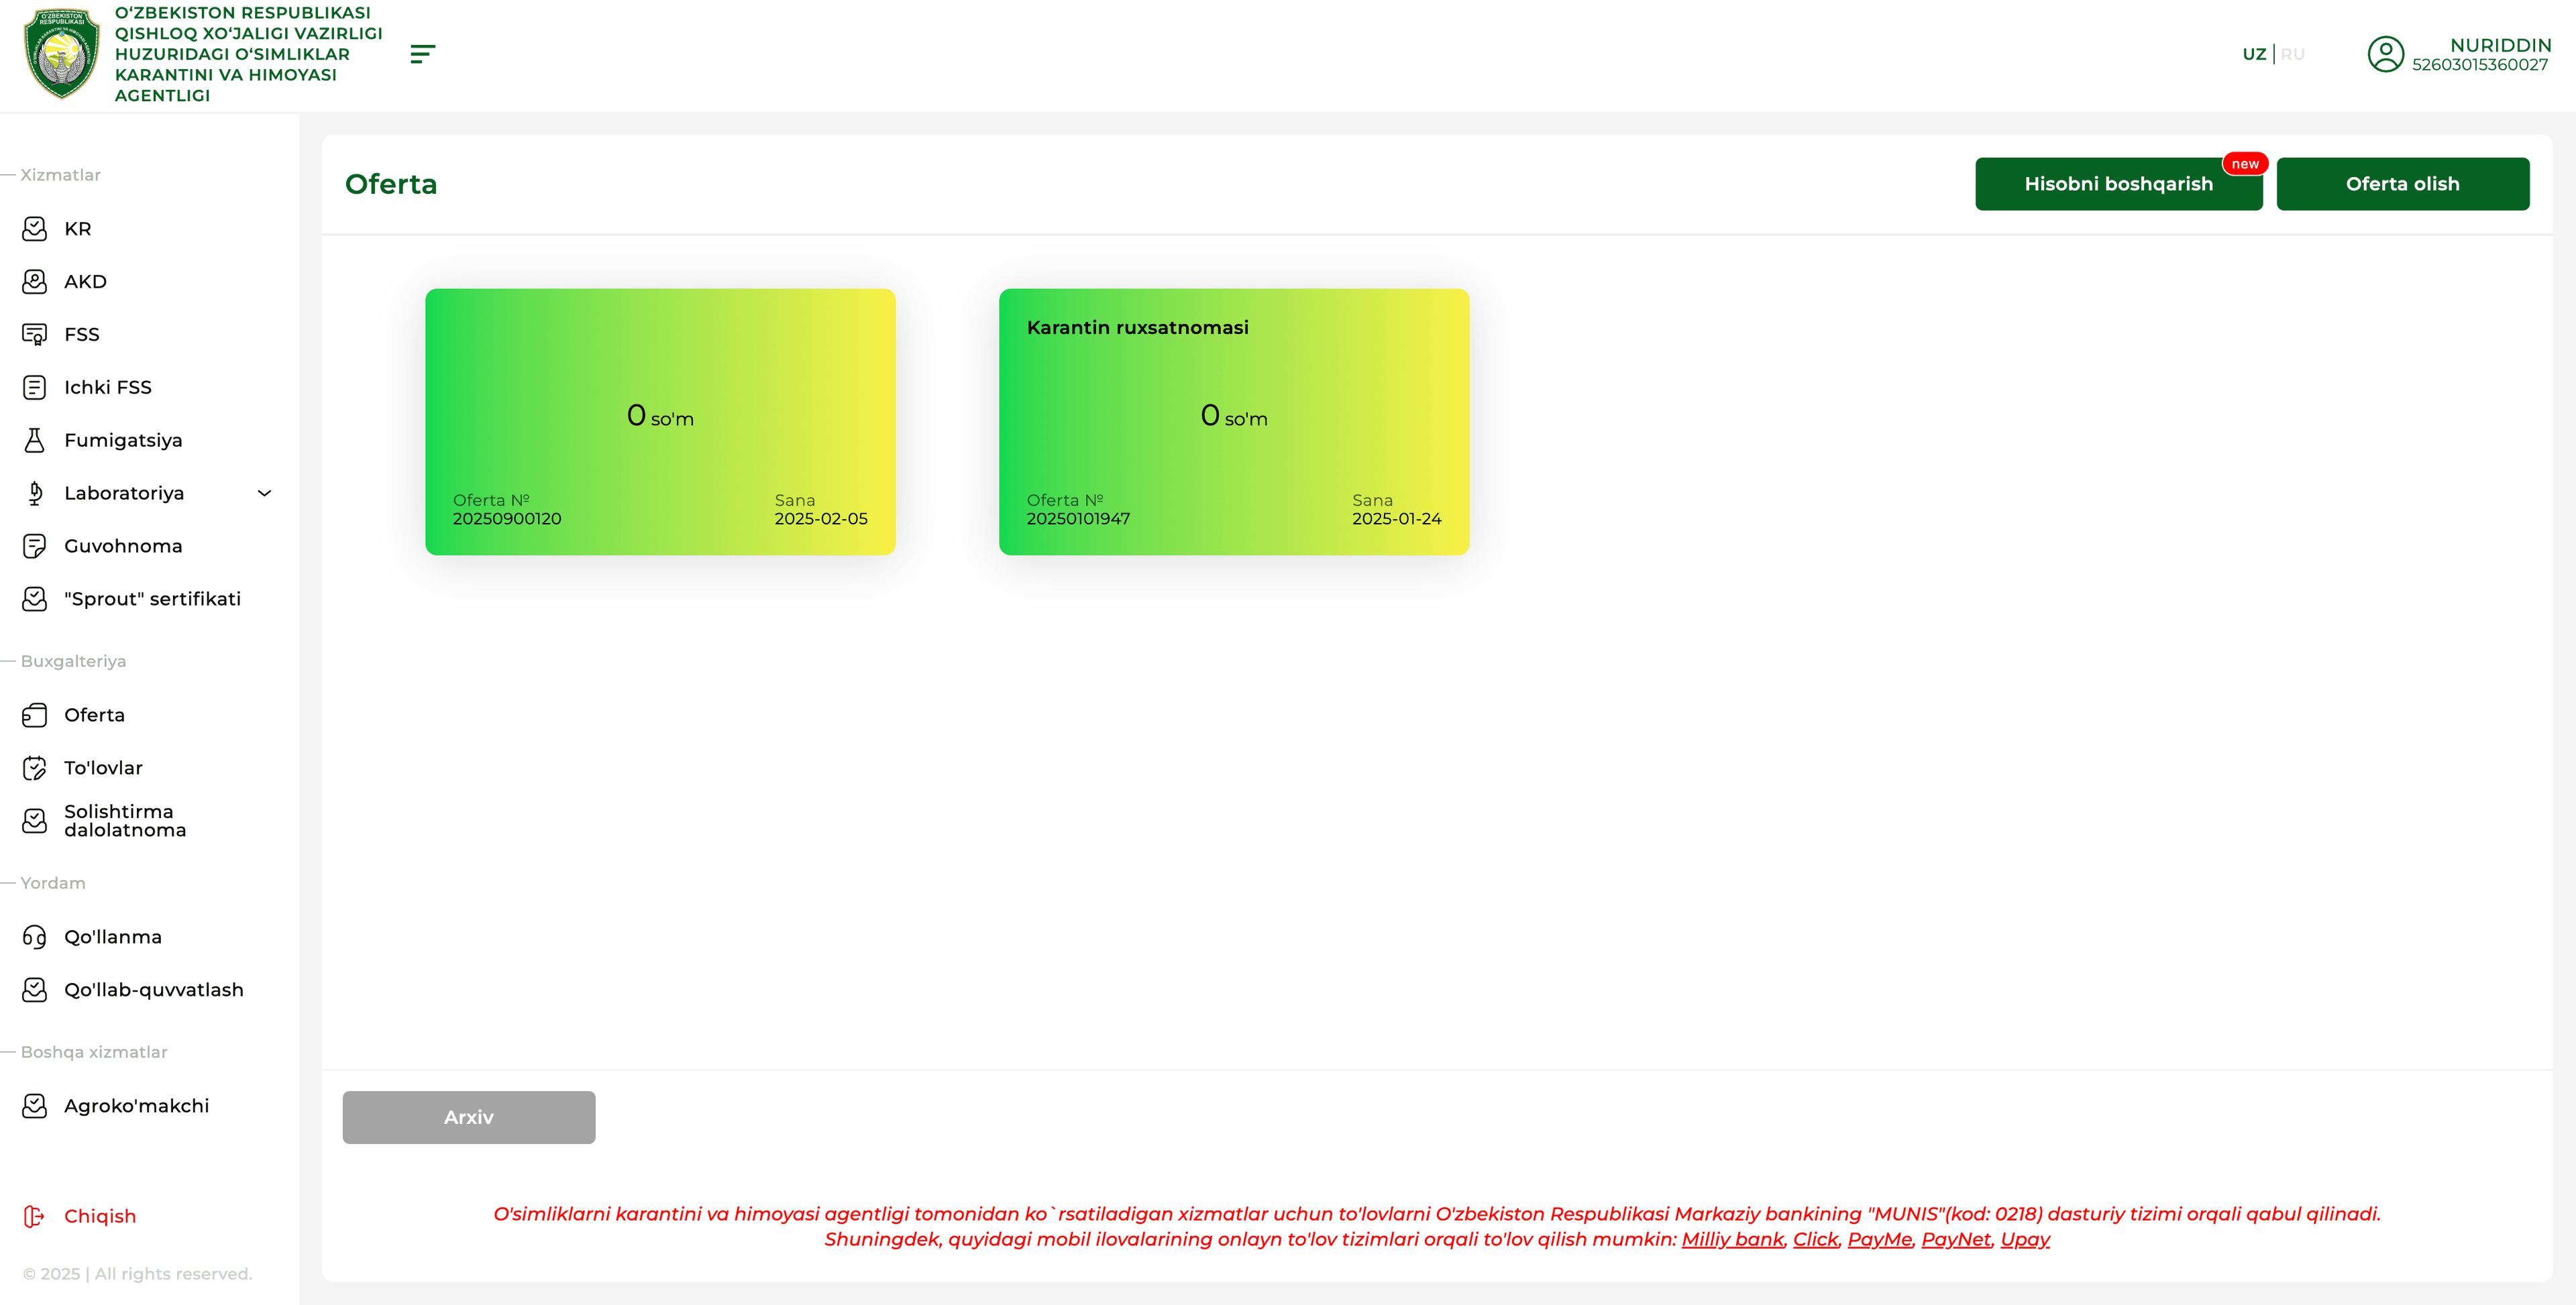The image size is (2576, 1305).
Task: Open "Sprout" sertifikati menu item
Action: (152, 599)
